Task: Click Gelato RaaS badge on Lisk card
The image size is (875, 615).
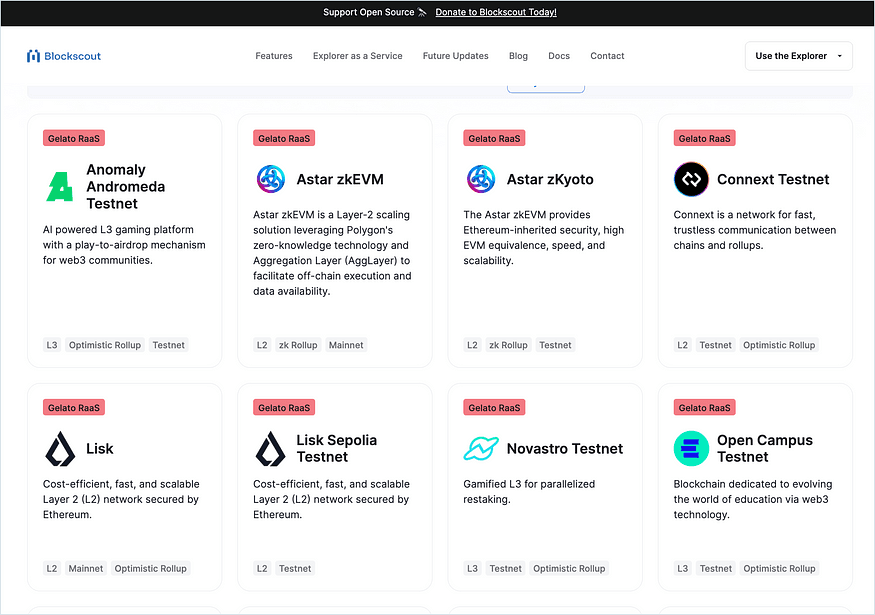Action: click(74, 407)
